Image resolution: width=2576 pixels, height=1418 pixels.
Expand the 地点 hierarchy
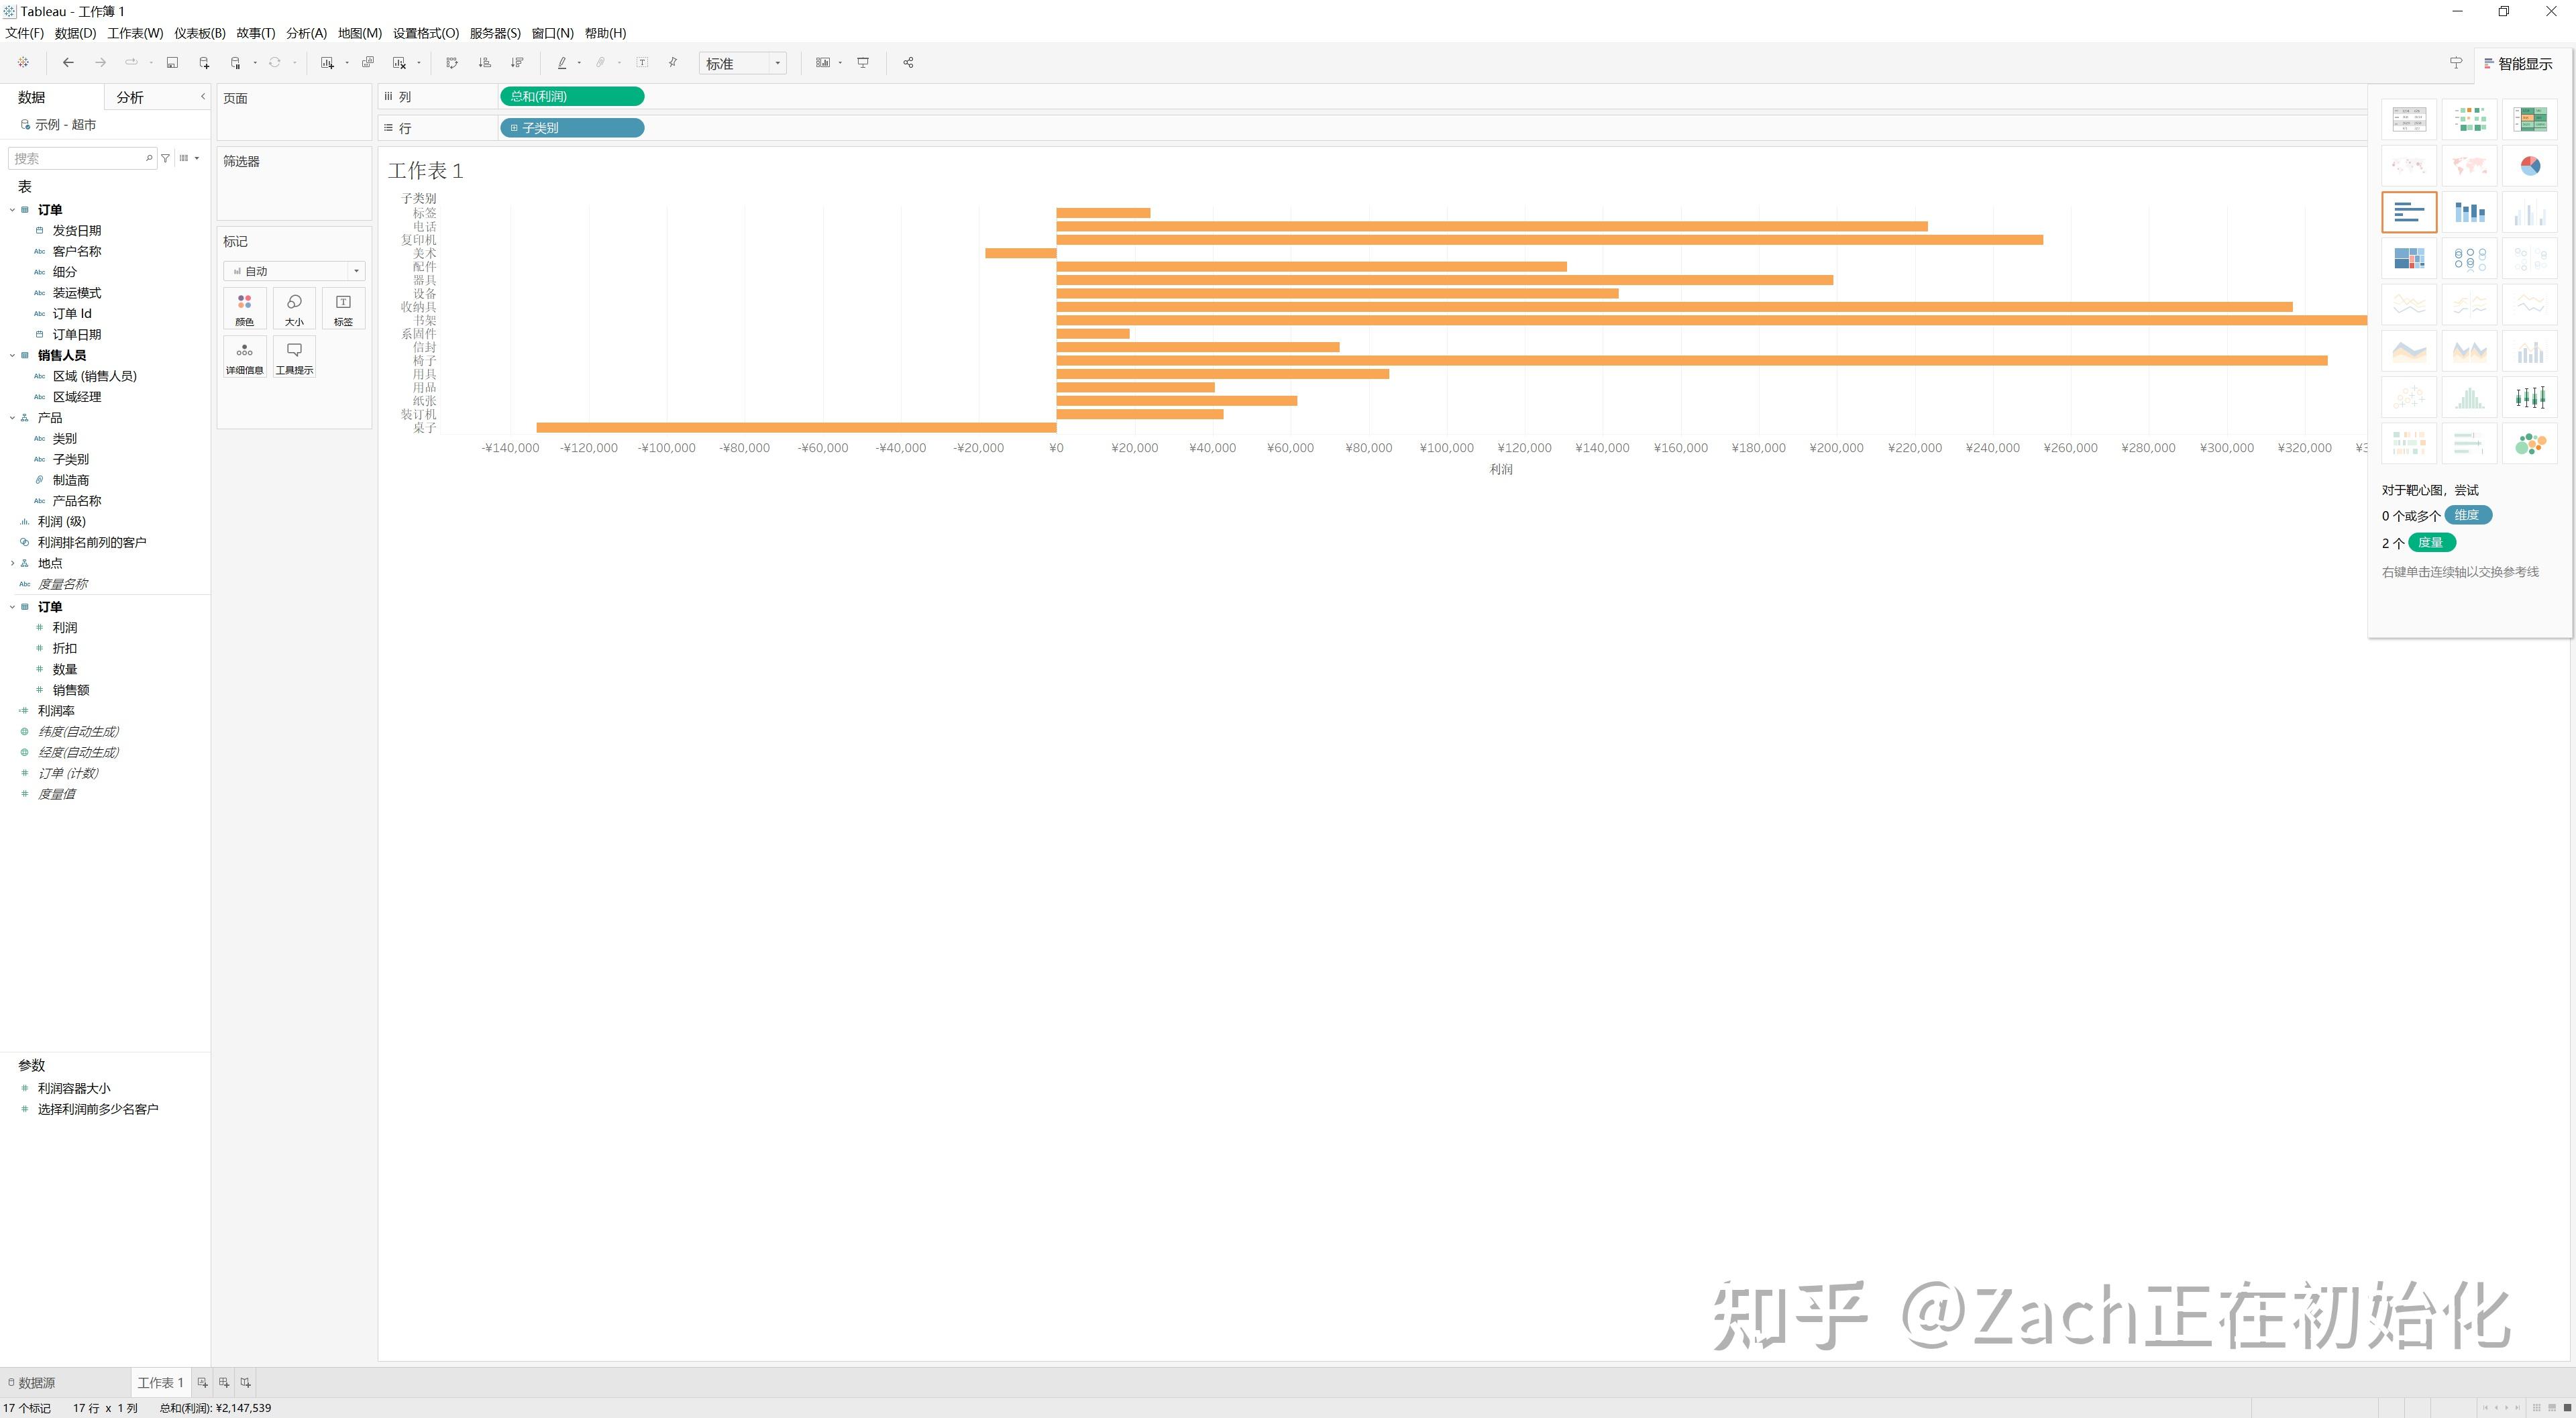(x=12, y=563)
